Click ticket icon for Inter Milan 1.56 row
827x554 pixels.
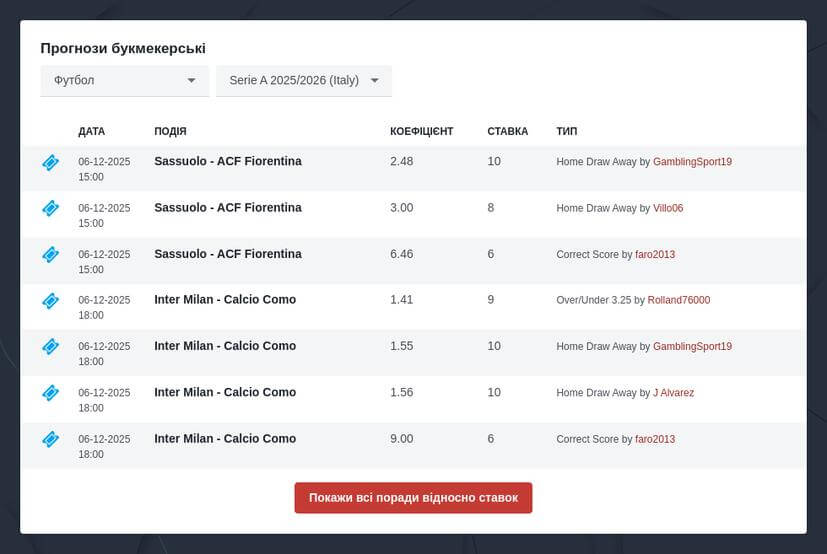pos(50,393)
